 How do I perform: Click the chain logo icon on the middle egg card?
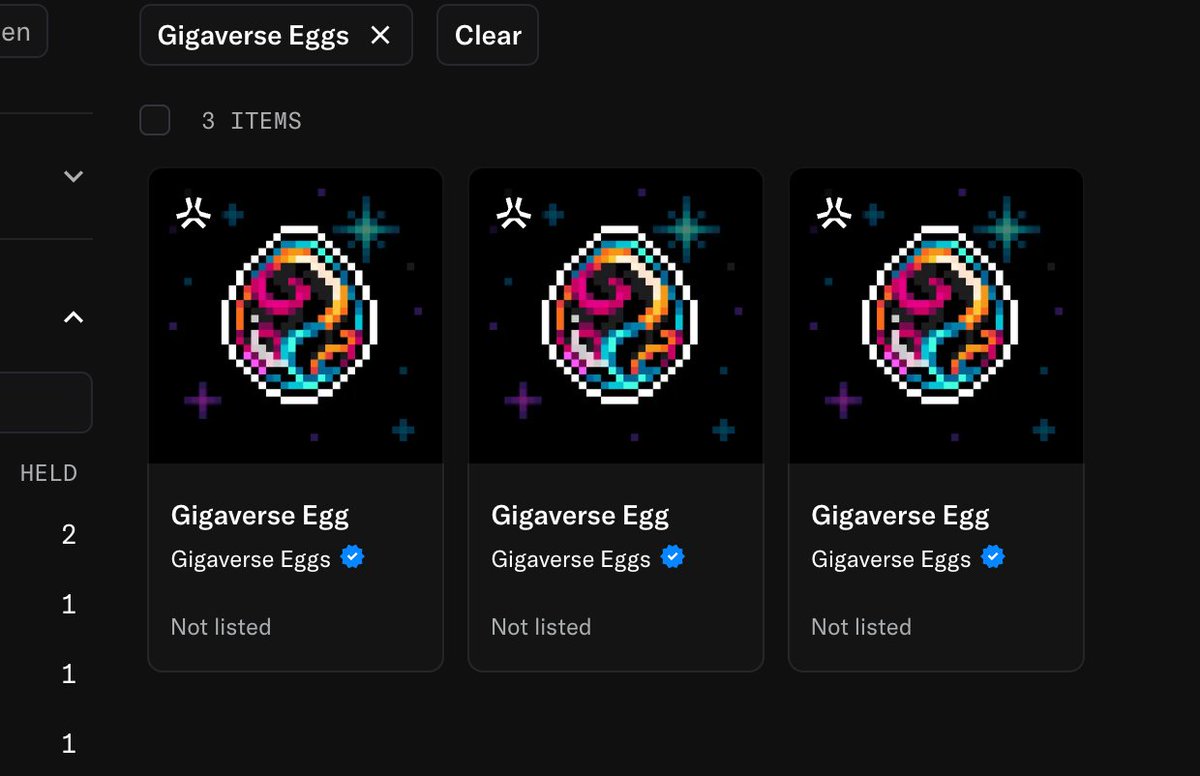click(513, 212)
